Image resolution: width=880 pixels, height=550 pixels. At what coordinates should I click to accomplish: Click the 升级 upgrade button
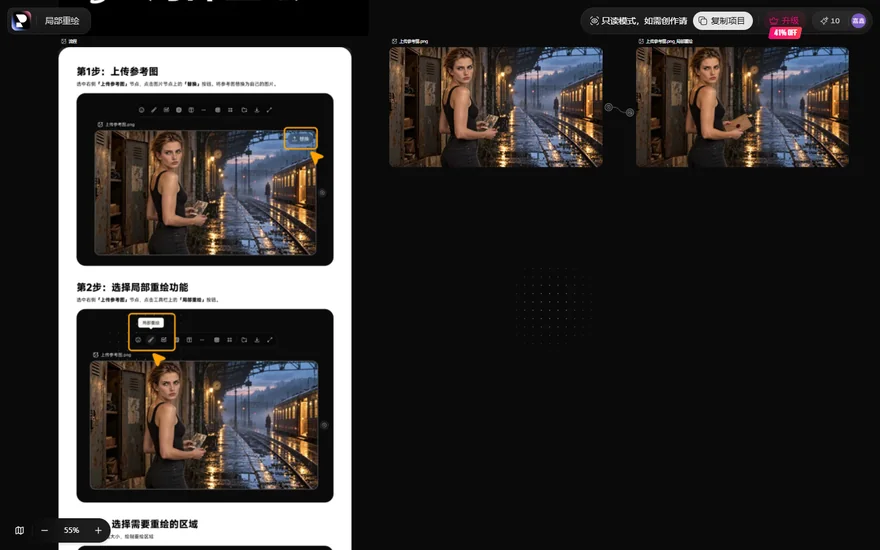pos(785,21)
